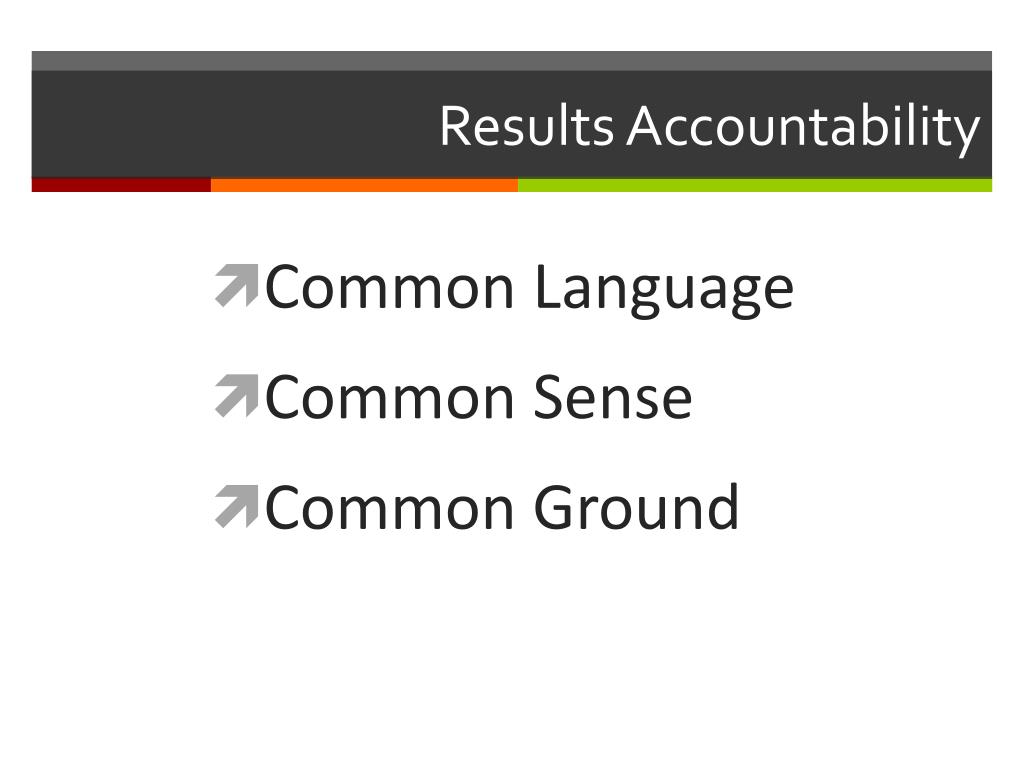This screenshot has width=1024, height=768.
Task: Click the word Results in the title
Action: point(526,125)
